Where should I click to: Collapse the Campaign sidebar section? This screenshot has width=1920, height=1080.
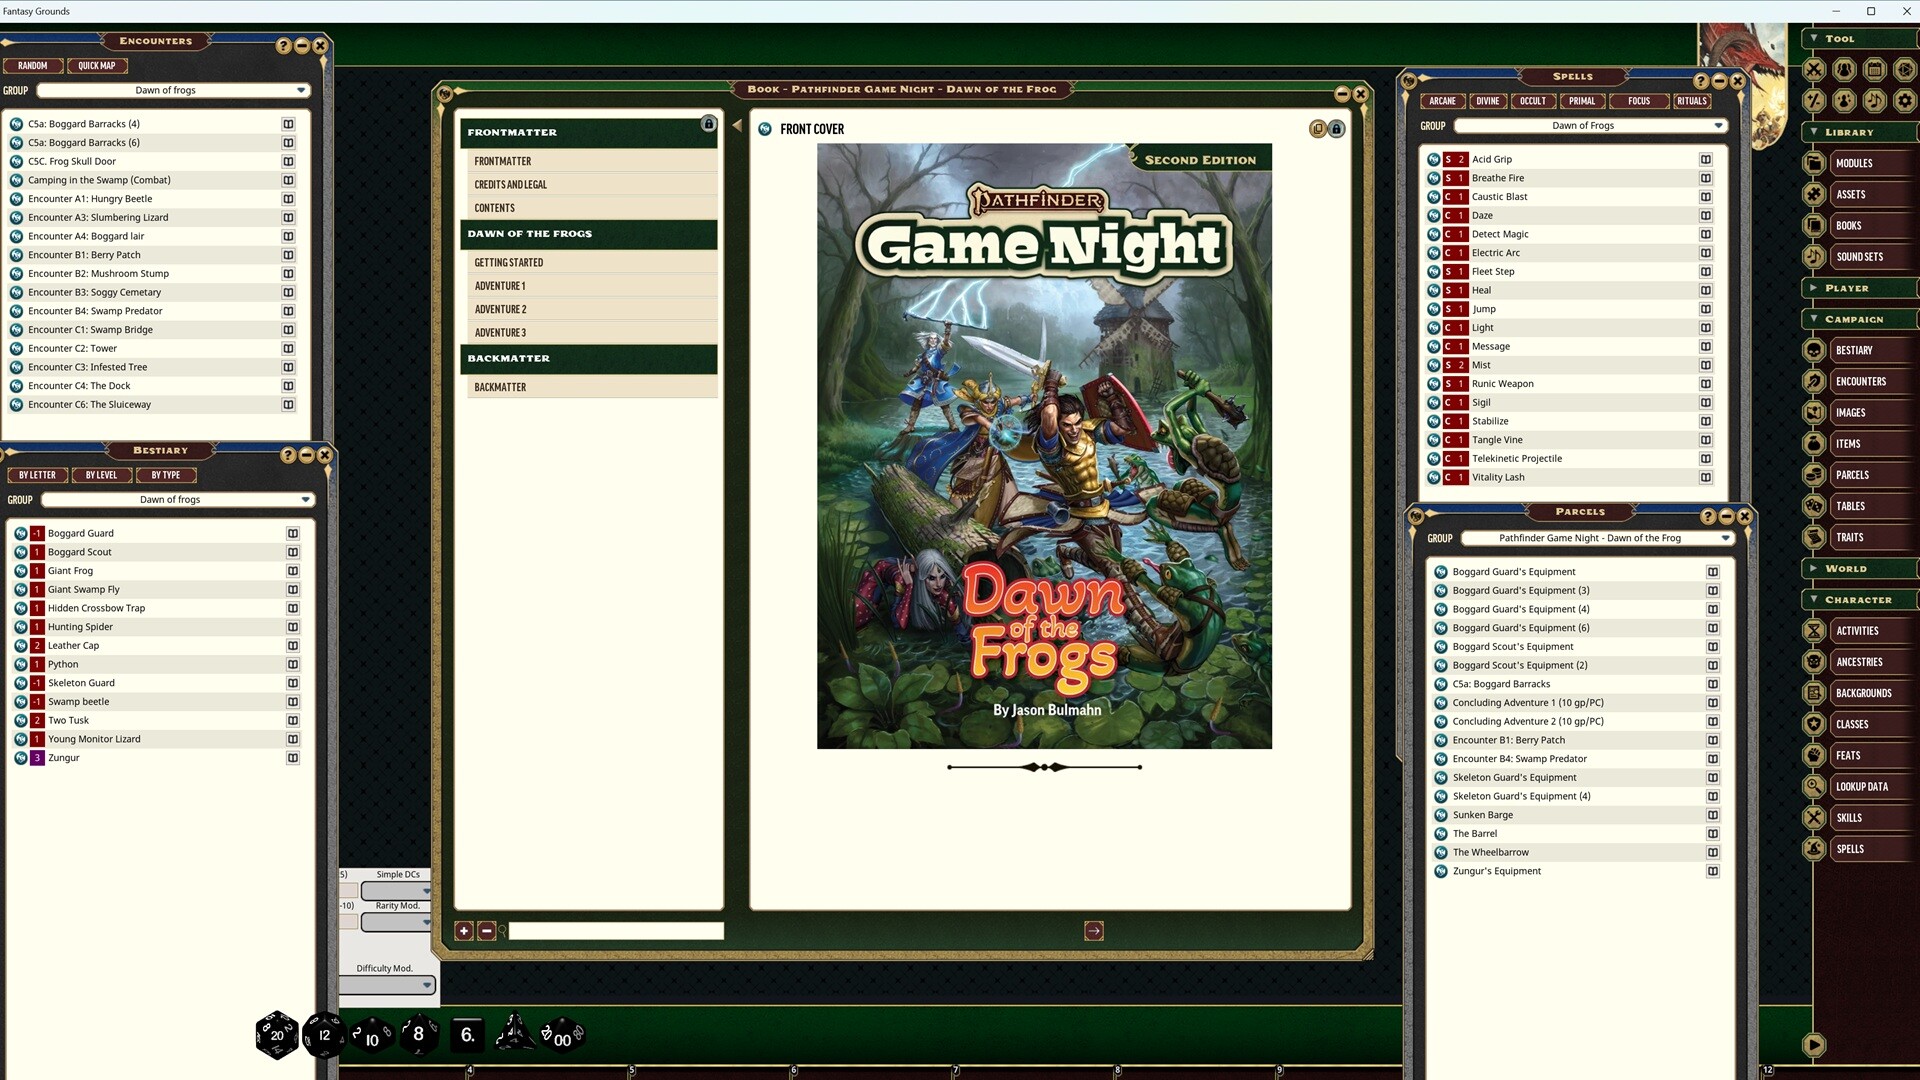click(1814, 319)
